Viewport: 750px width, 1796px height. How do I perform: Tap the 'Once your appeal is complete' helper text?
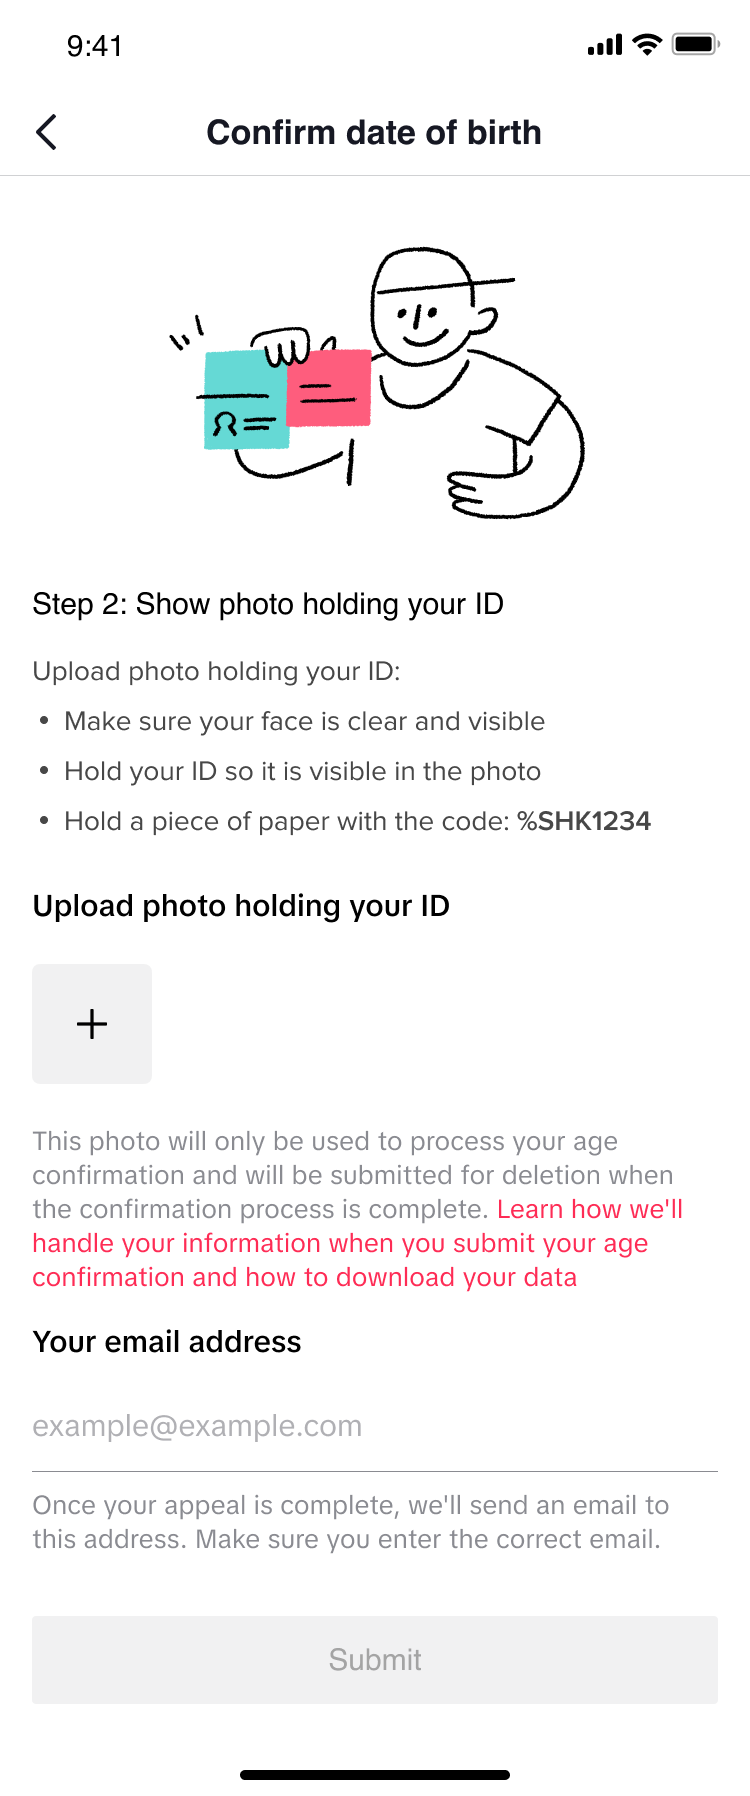click(x=350, y=1522)
